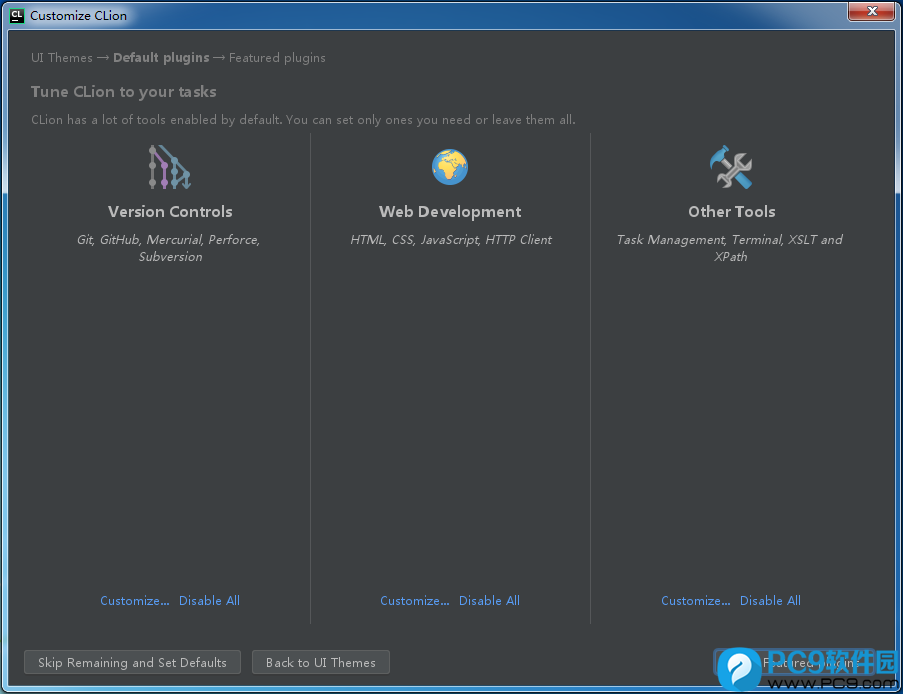Disable all Version Controls plugins

click(x=210, y=601)
